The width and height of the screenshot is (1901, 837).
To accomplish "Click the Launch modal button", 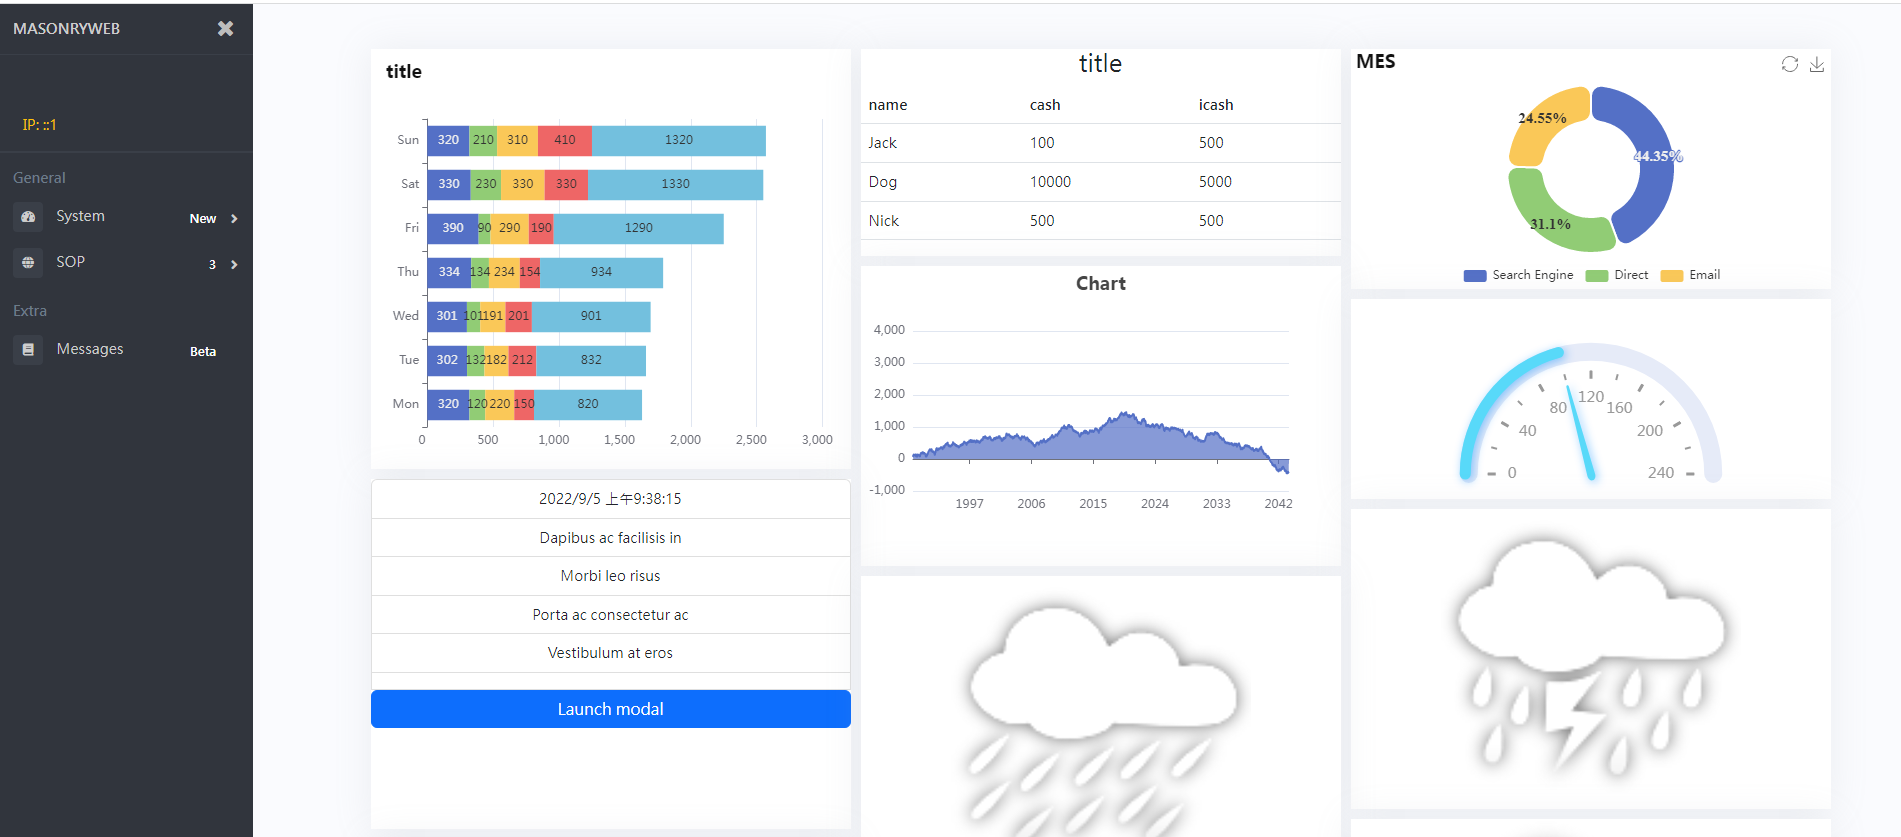I will 610,709.
